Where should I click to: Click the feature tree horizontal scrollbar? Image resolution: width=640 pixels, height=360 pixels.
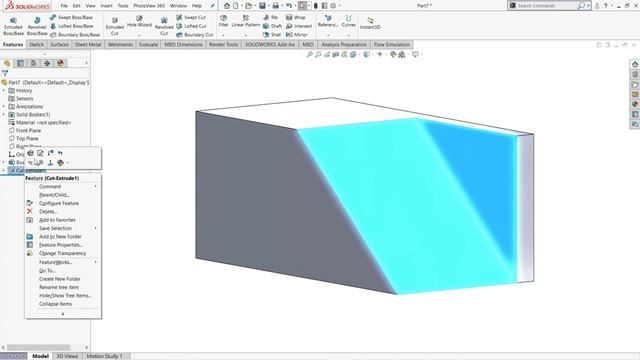[x=39, y=347]
